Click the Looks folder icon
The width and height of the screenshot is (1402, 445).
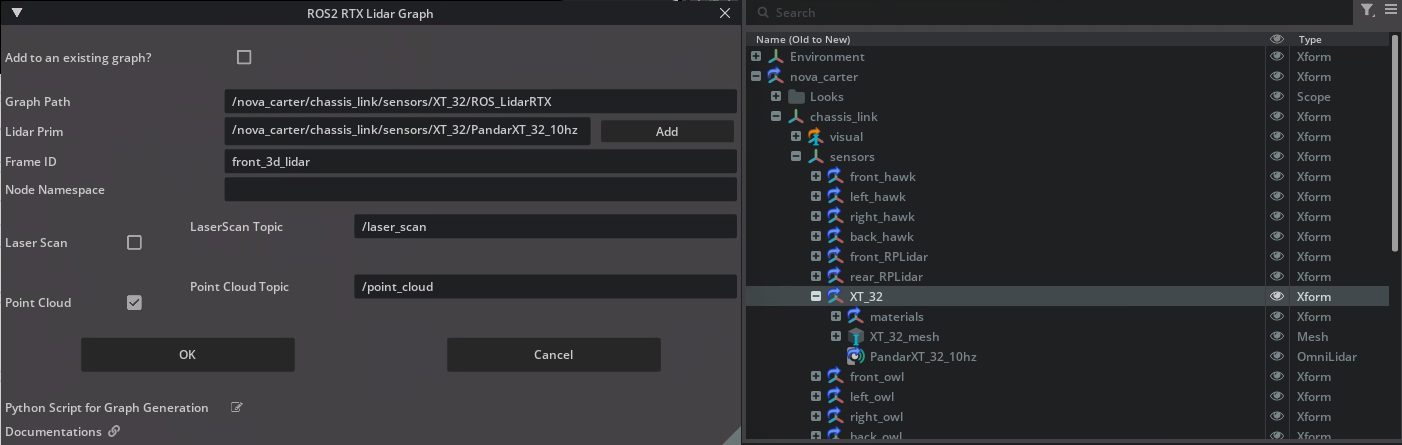(x=796, y=97)
